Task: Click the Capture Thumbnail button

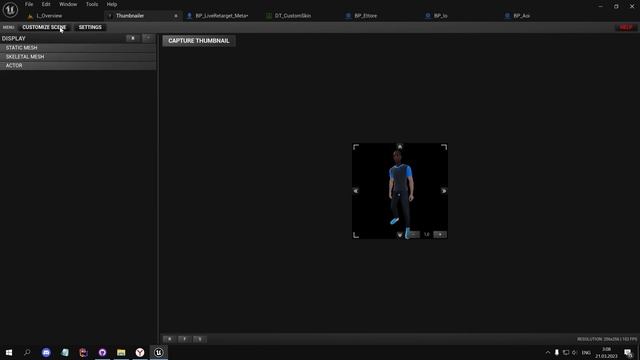Action: click(199, 41)
